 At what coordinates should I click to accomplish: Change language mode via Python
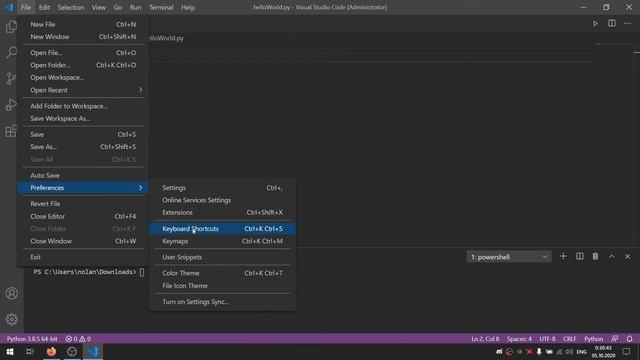pos(593,339)
